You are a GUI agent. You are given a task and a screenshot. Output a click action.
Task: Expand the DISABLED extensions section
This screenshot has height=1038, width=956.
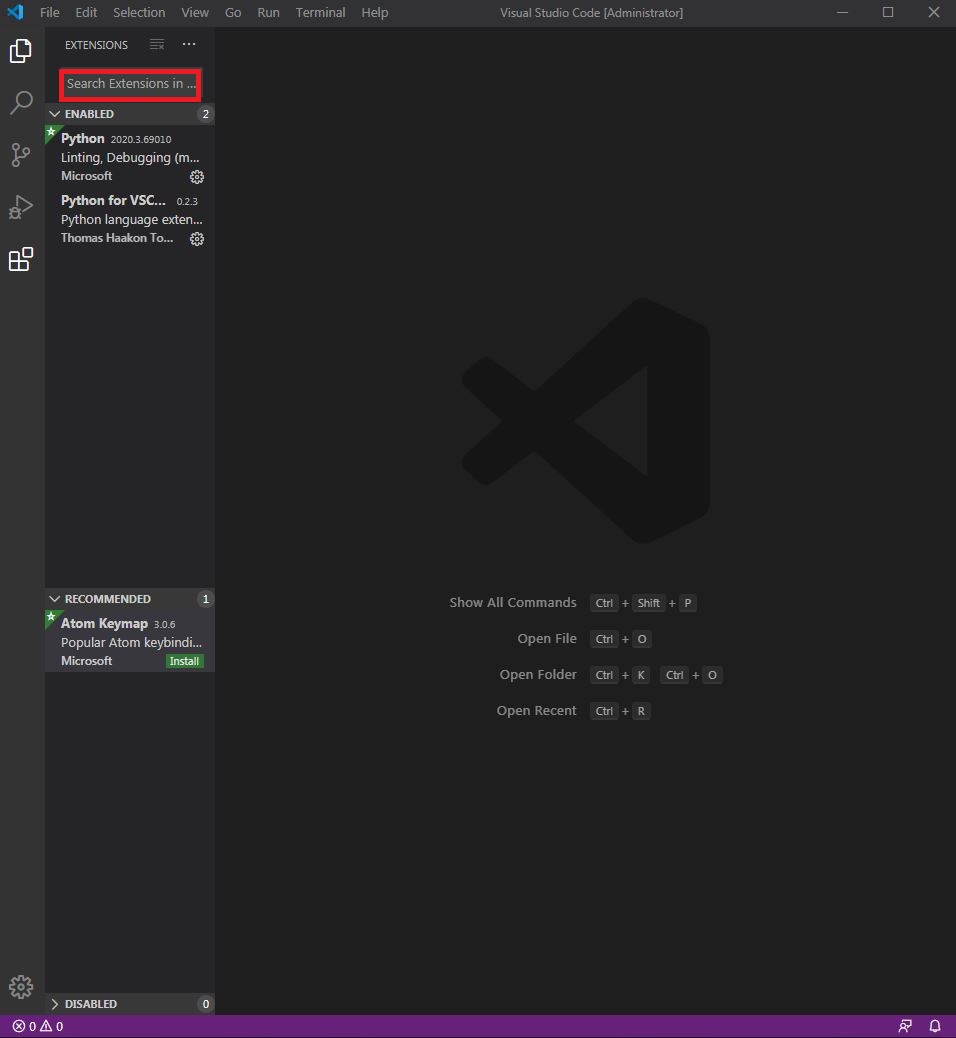pos(129,1004)
